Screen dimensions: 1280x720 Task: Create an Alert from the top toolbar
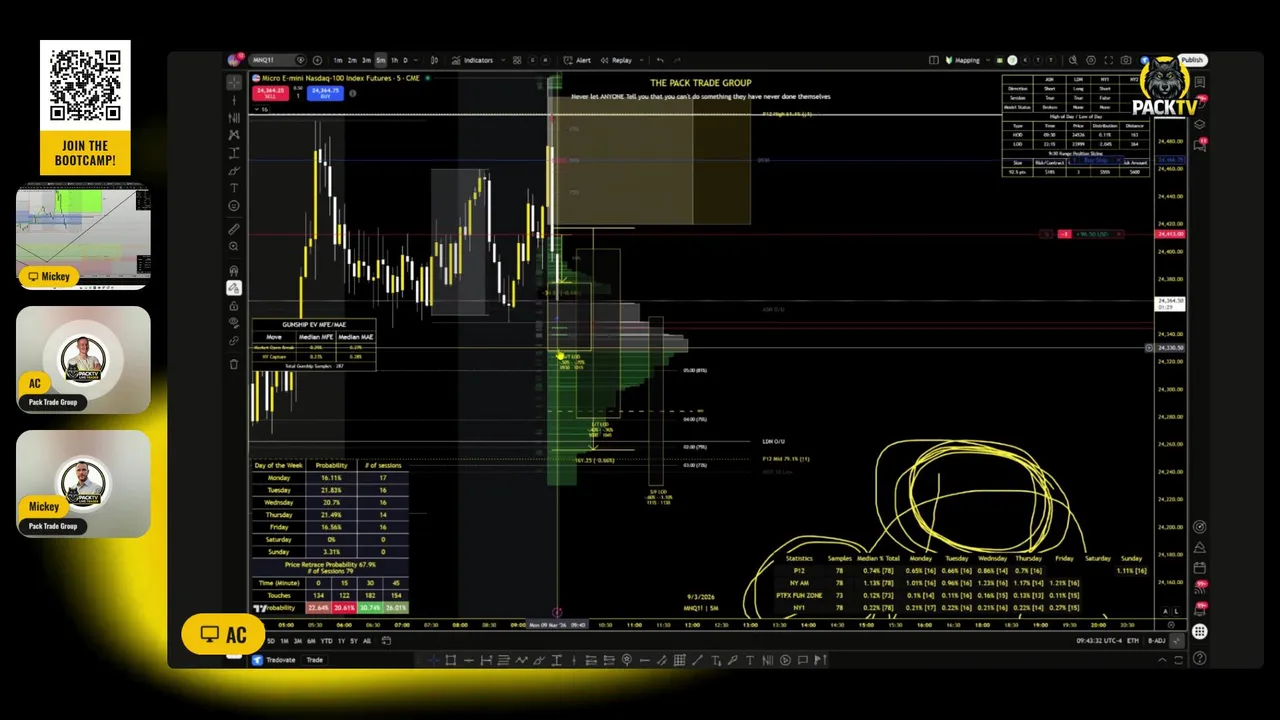[x=578, y=60]
